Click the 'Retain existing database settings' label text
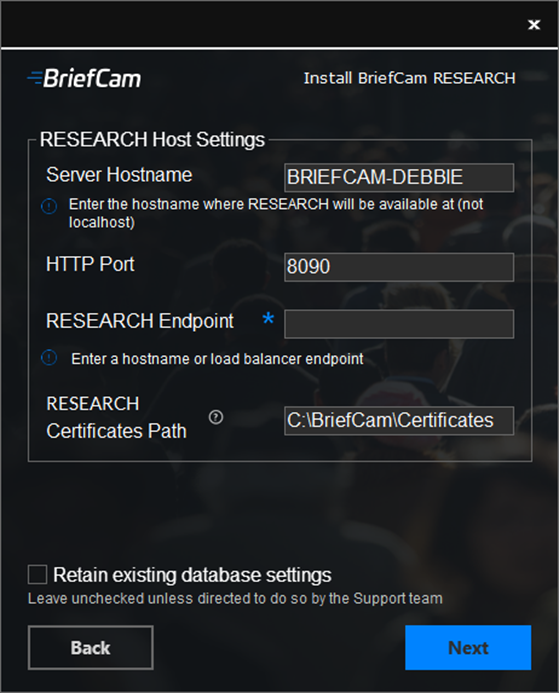559x693 pixels. pos(192,575)
